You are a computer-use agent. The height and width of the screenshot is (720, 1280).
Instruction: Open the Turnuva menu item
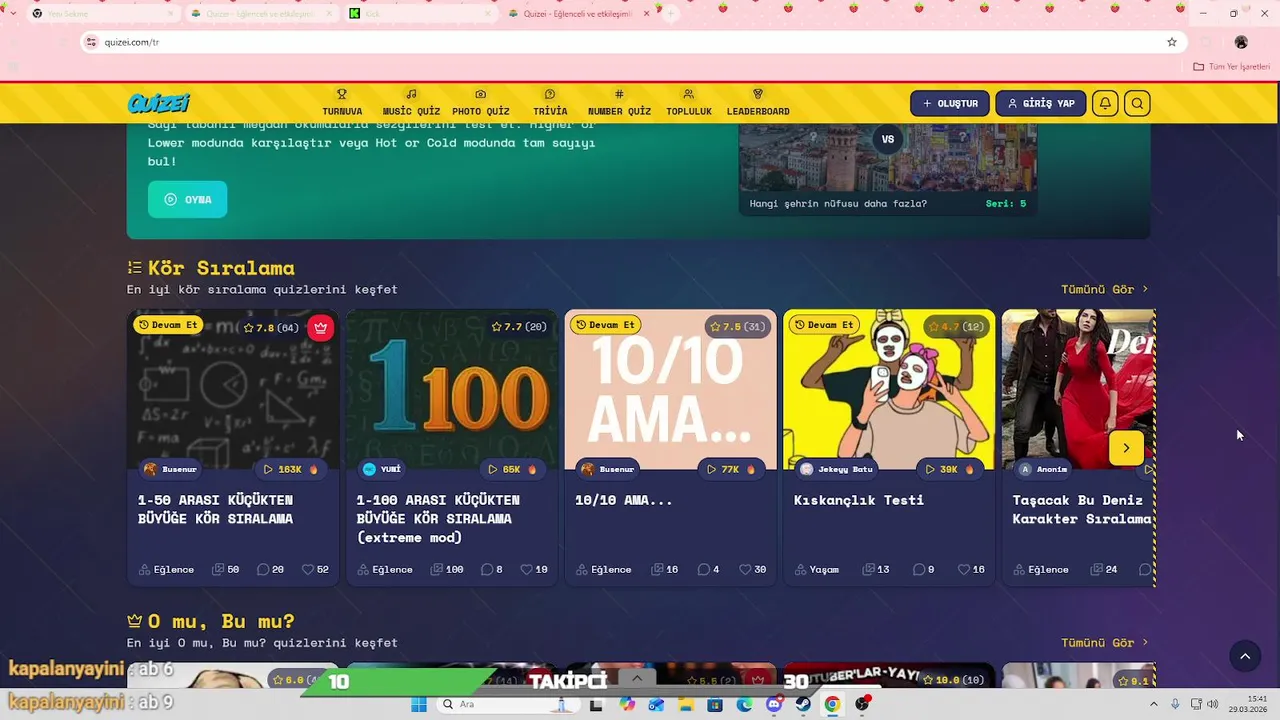click(342, 103)
